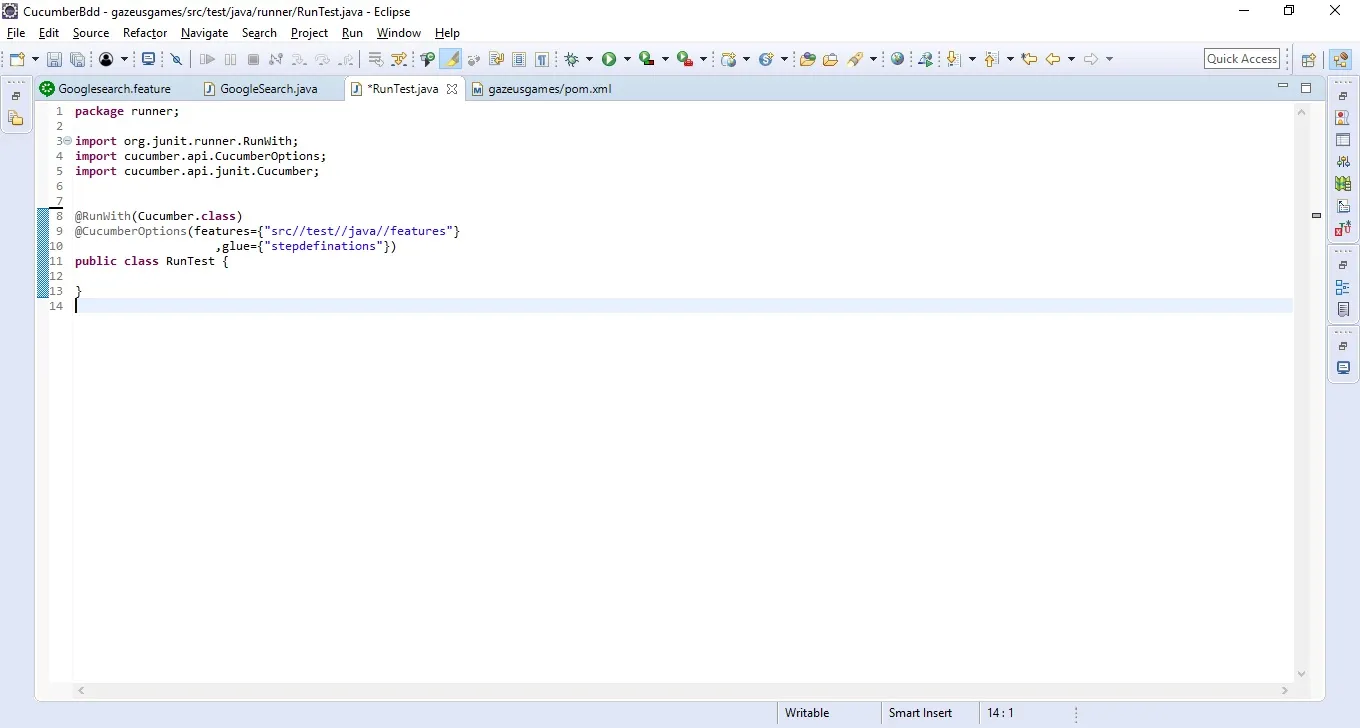The height and width of the screenshot is (728, 1360).
Task: Open the monitor-shaped console icon in toolbar
Action: (x=148, y=59)
